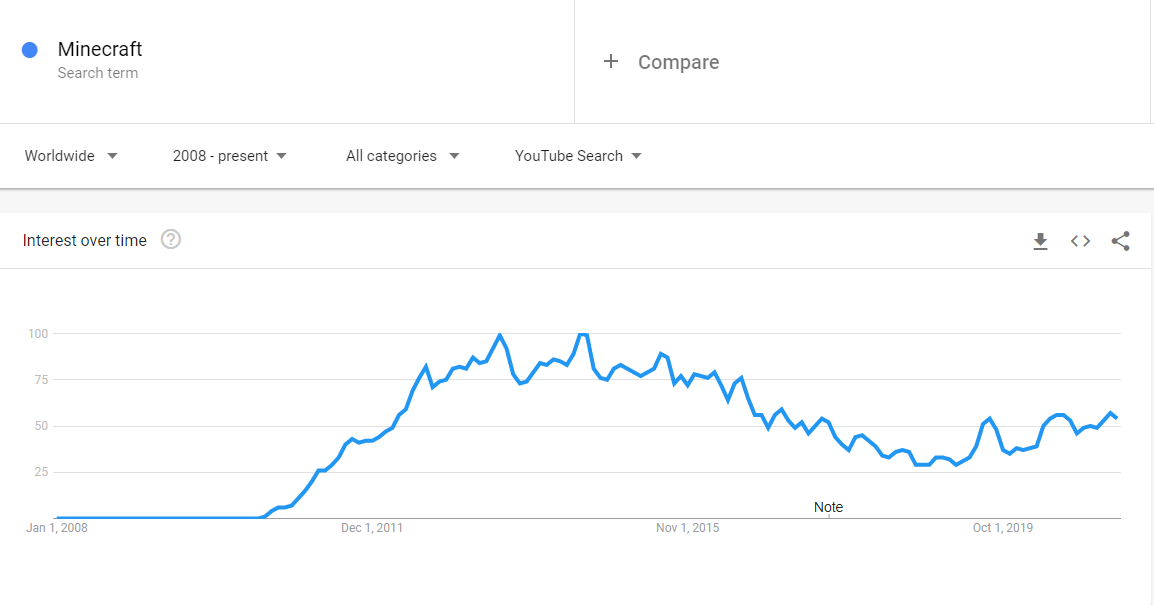Viewport: 1154px width, 605px height.
Task: Open the help icon beside Interest over time
Action: tap(171, 240)
